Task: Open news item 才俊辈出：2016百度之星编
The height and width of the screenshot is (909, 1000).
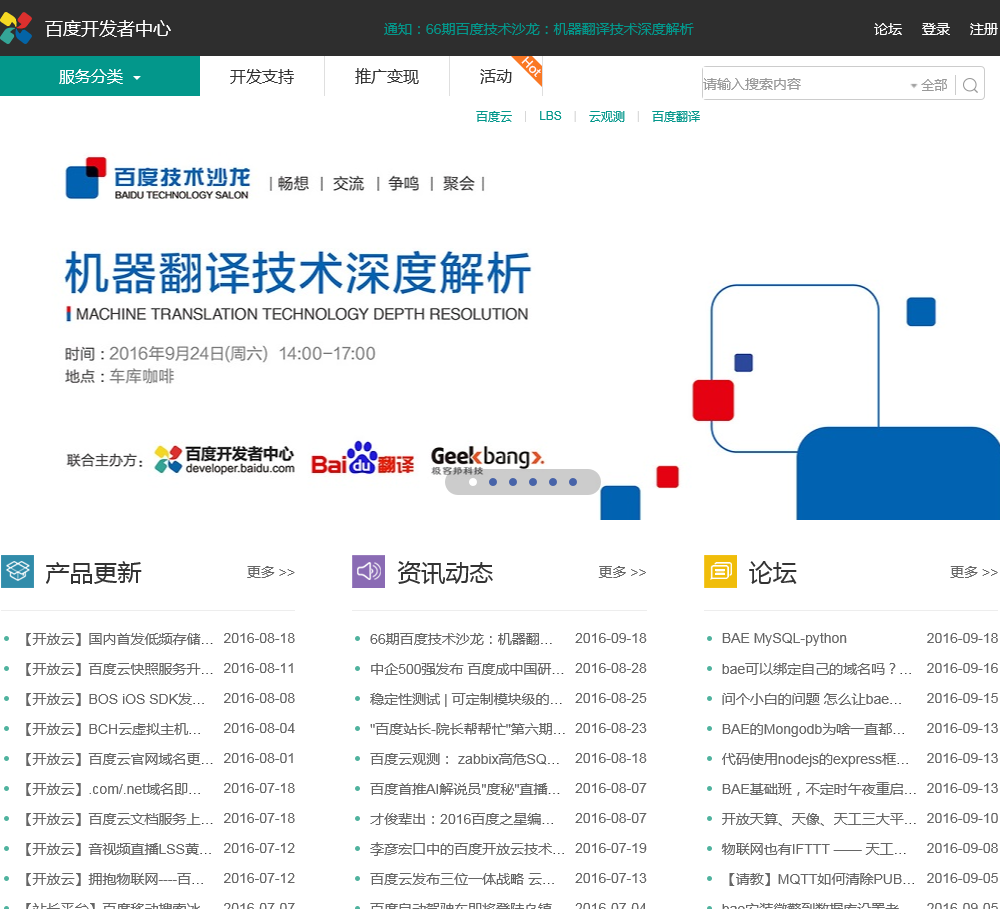Action: [x=462, y=818]
